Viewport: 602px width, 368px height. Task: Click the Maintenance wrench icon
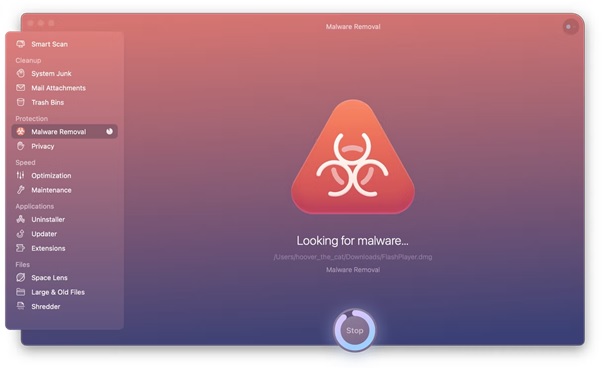tap(21, 190)
